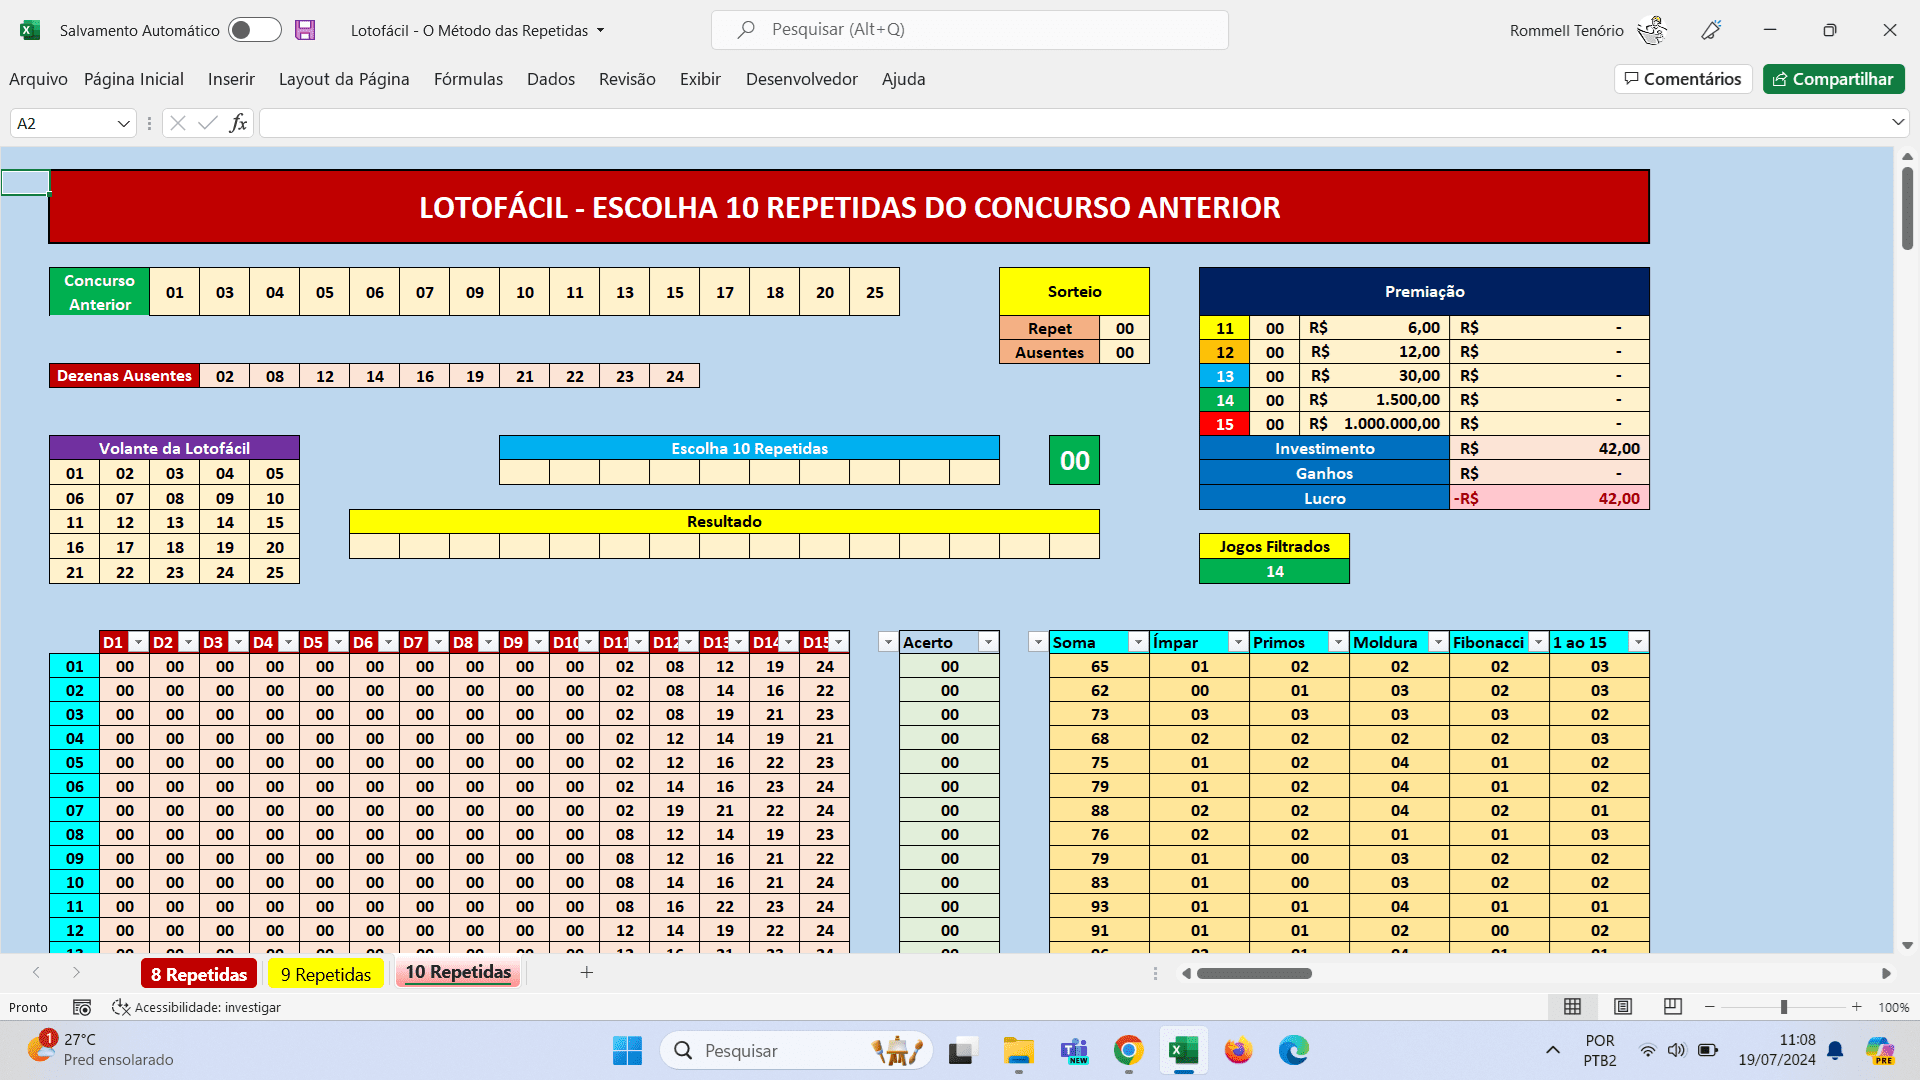Viewport: 1920px width, 1080px height.
Task: Open the Comentários button
Action: coord(1683,79)
